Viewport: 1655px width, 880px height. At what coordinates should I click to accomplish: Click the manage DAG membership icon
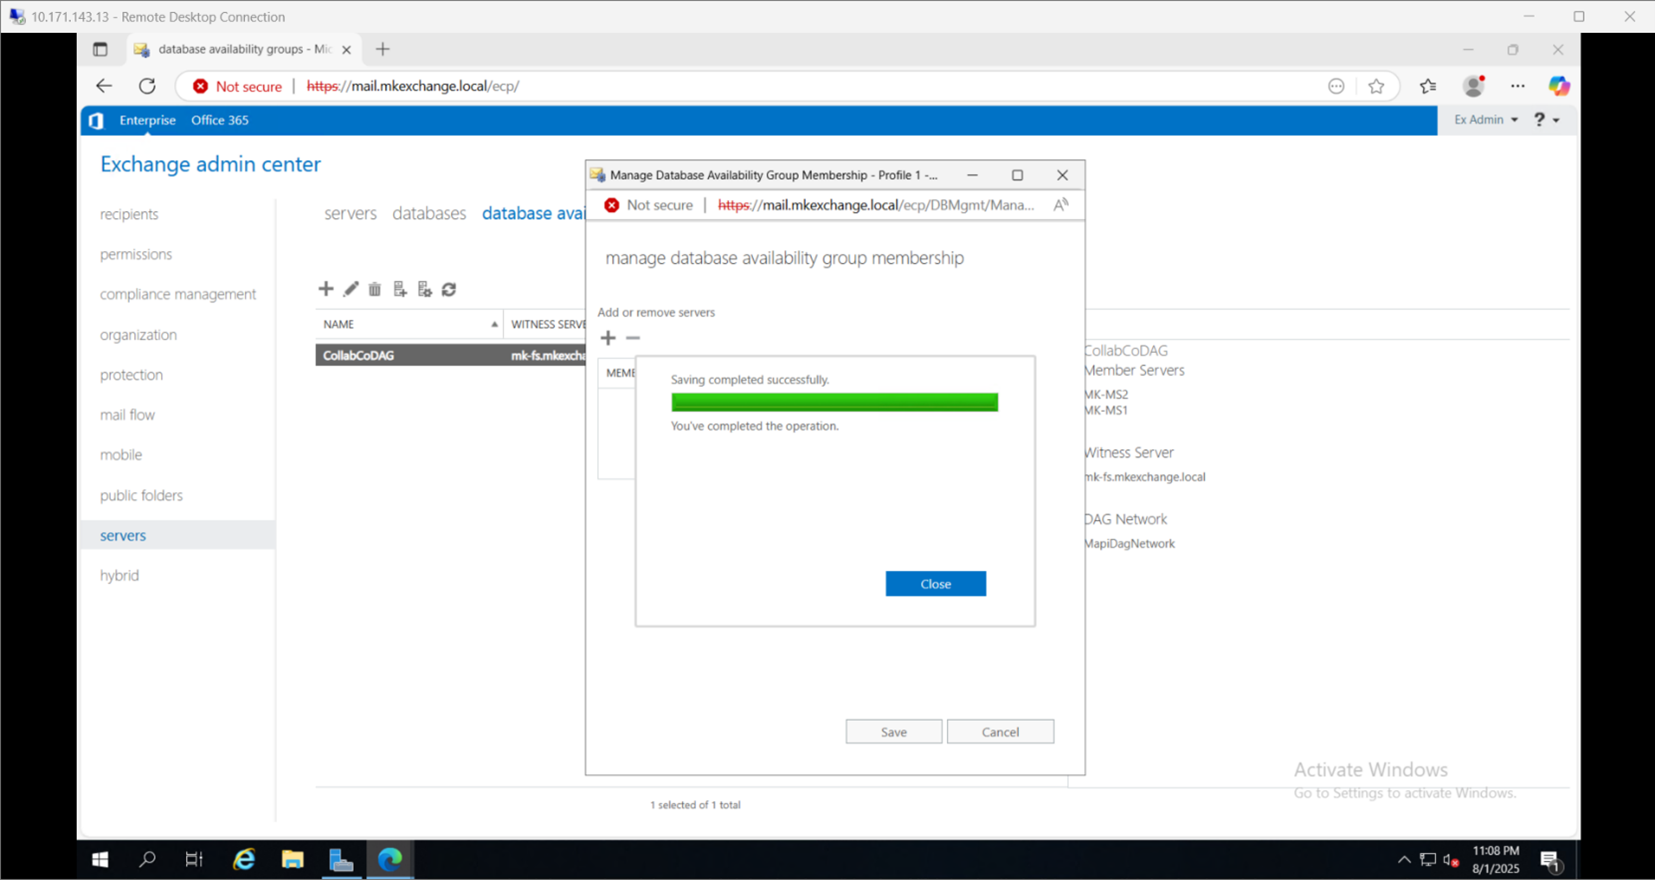point(400,289)
